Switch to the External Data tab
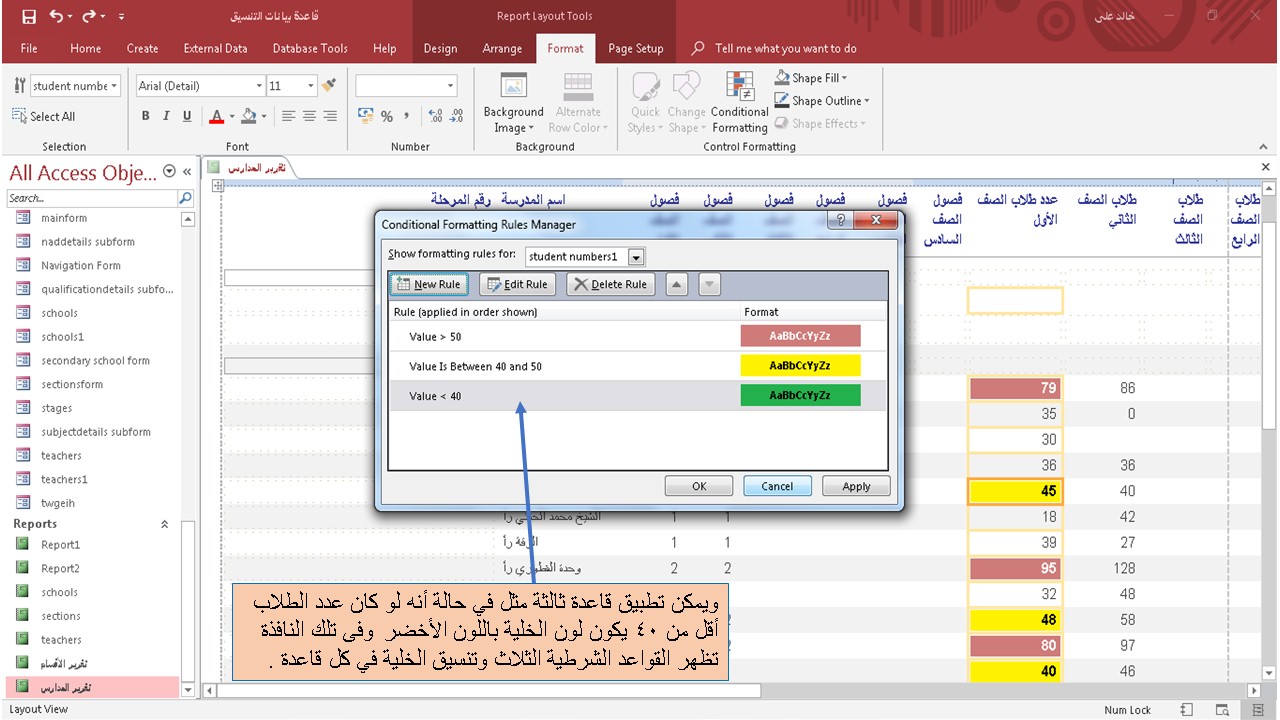 point(215,48)
